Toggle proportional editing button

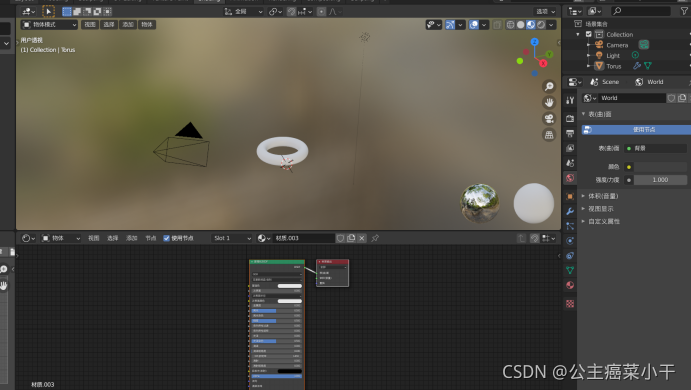click(x=322, y=11)
